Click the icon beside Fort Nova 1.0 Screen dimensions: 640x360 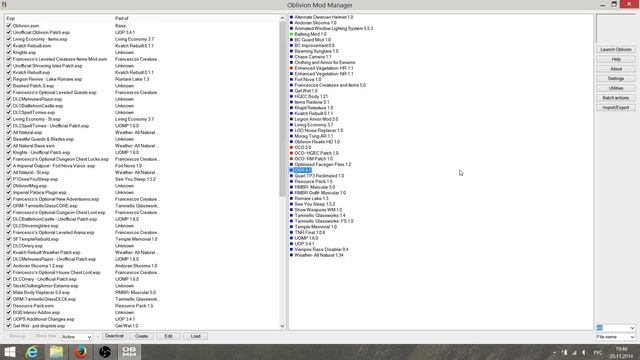click(x=291, y=80)
